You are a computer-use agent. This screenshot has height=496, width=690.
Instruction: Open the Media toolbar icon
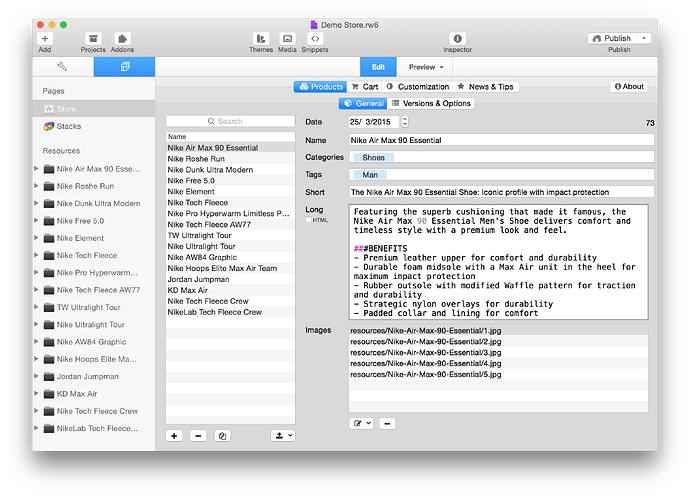point(287,39)
